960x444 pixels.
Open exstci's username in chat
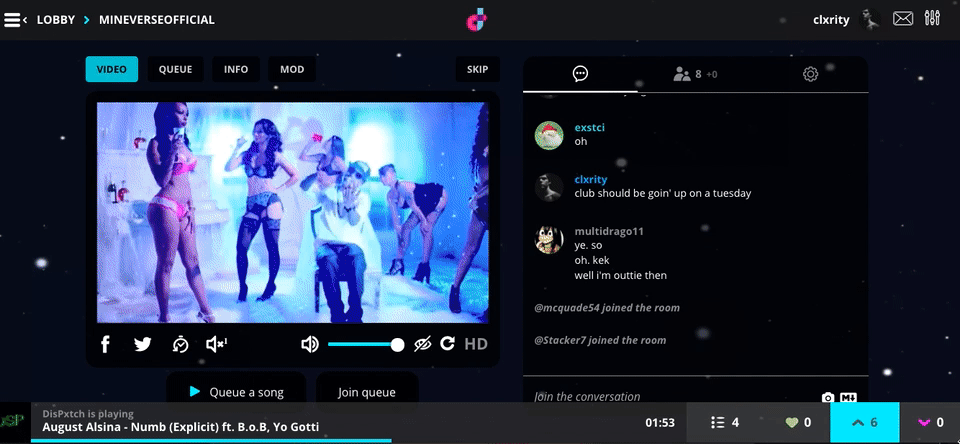pyautogui.click(x=590, y=127)
